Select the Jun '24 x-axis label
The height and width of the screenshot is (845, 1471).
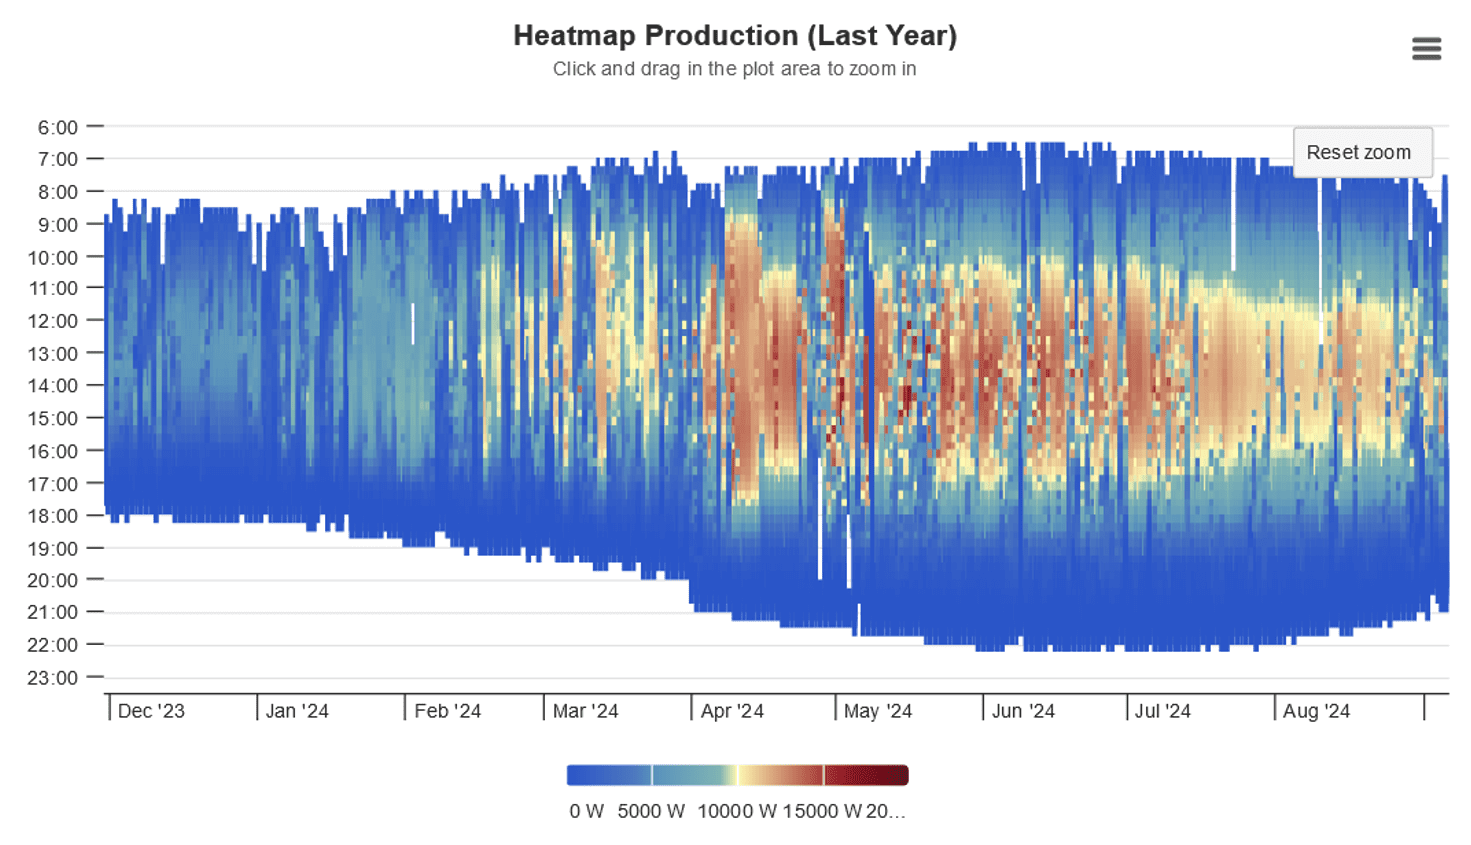pyautogui.click(x=1023, y=711)
